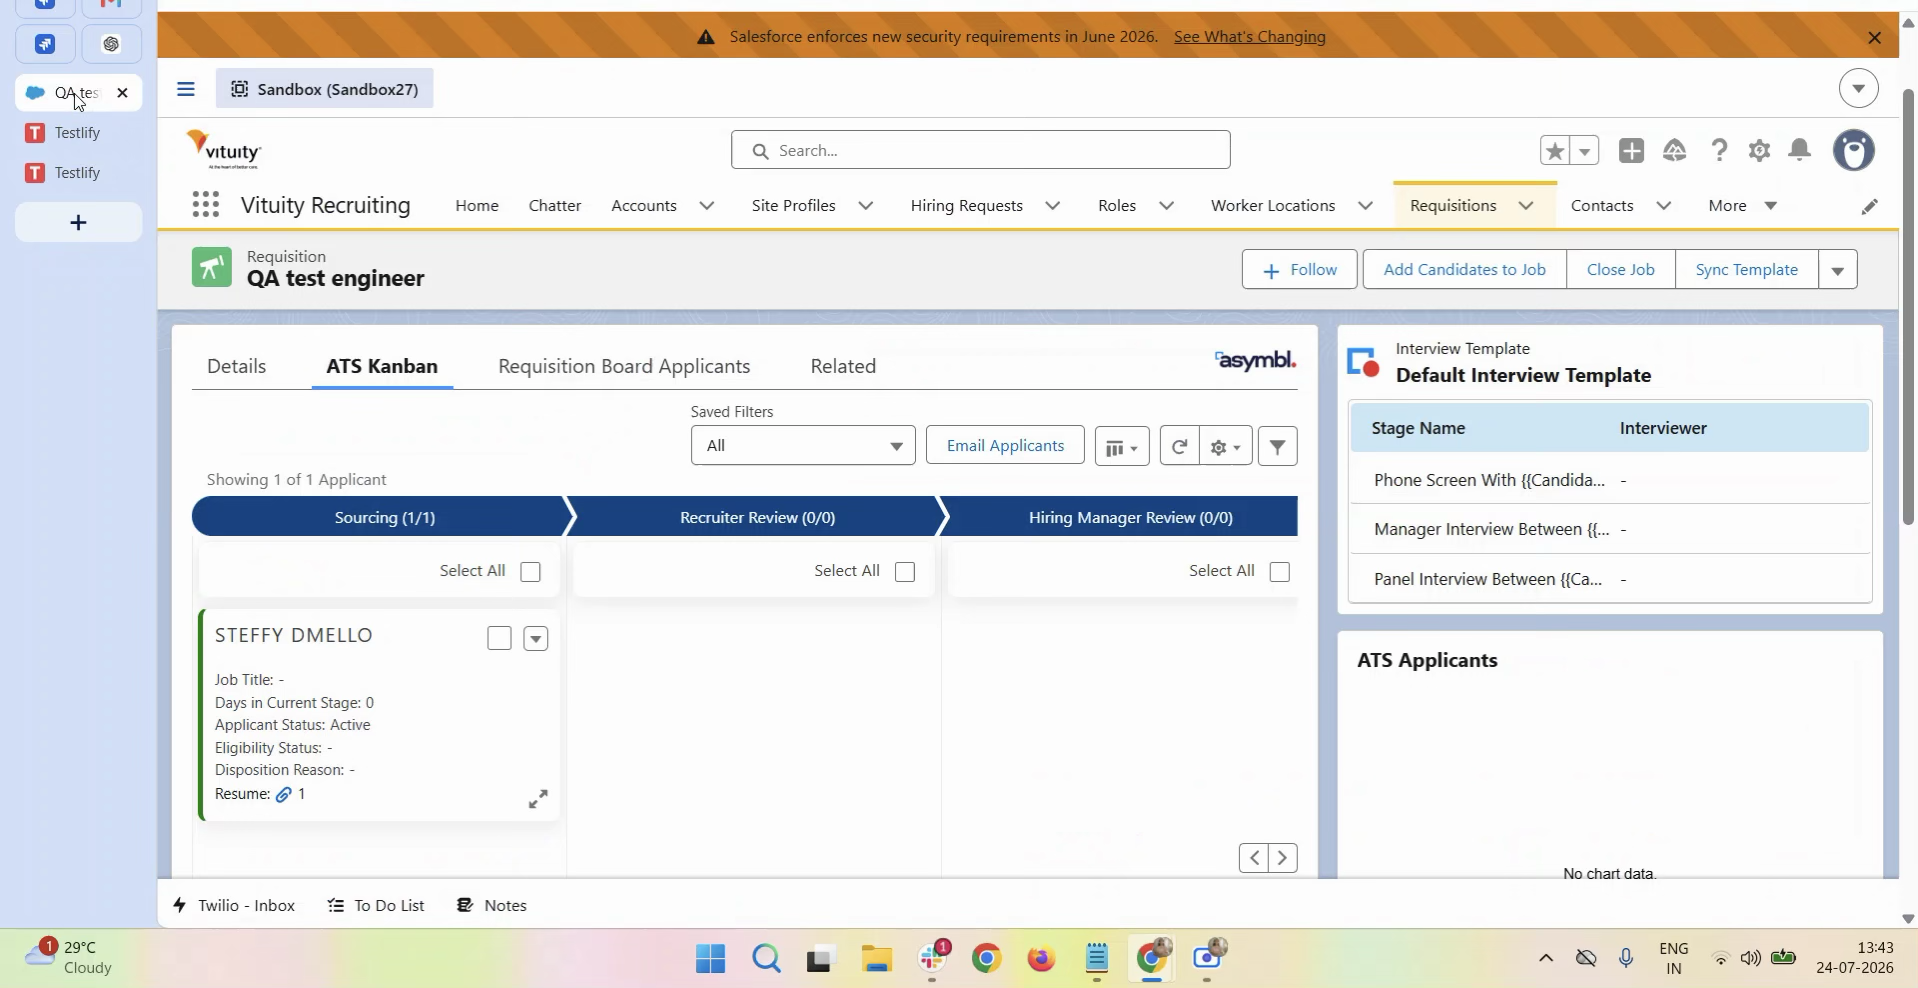Click the Follow button
1918x988 pixels.
tap(1300, 270)
